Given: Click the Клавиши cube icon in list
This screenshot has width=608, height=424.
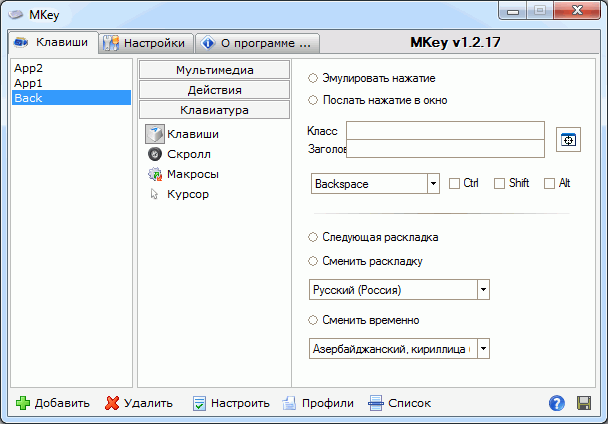Looking at the screenshot, I should click(x=155, y=134).
